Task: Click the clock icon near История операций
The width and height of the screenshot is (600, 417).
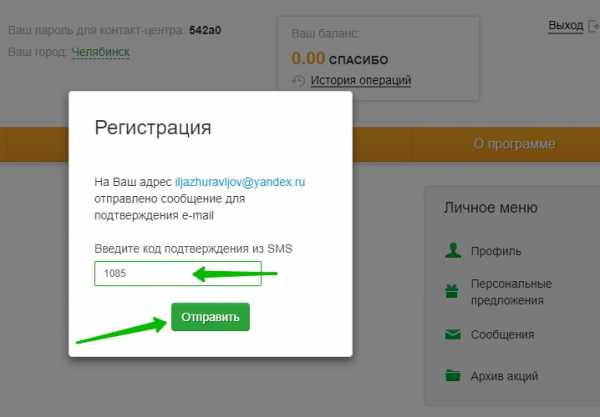Action: pos(298,80)
